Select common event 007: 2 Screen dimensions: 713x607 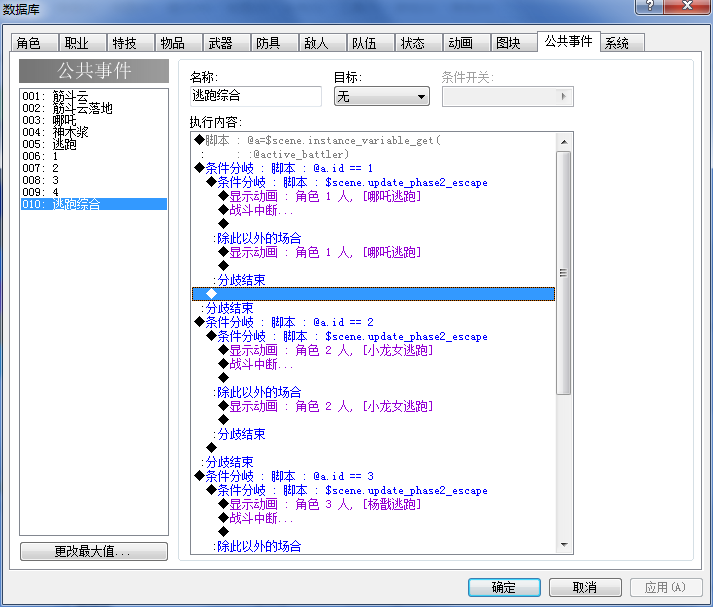94,168
